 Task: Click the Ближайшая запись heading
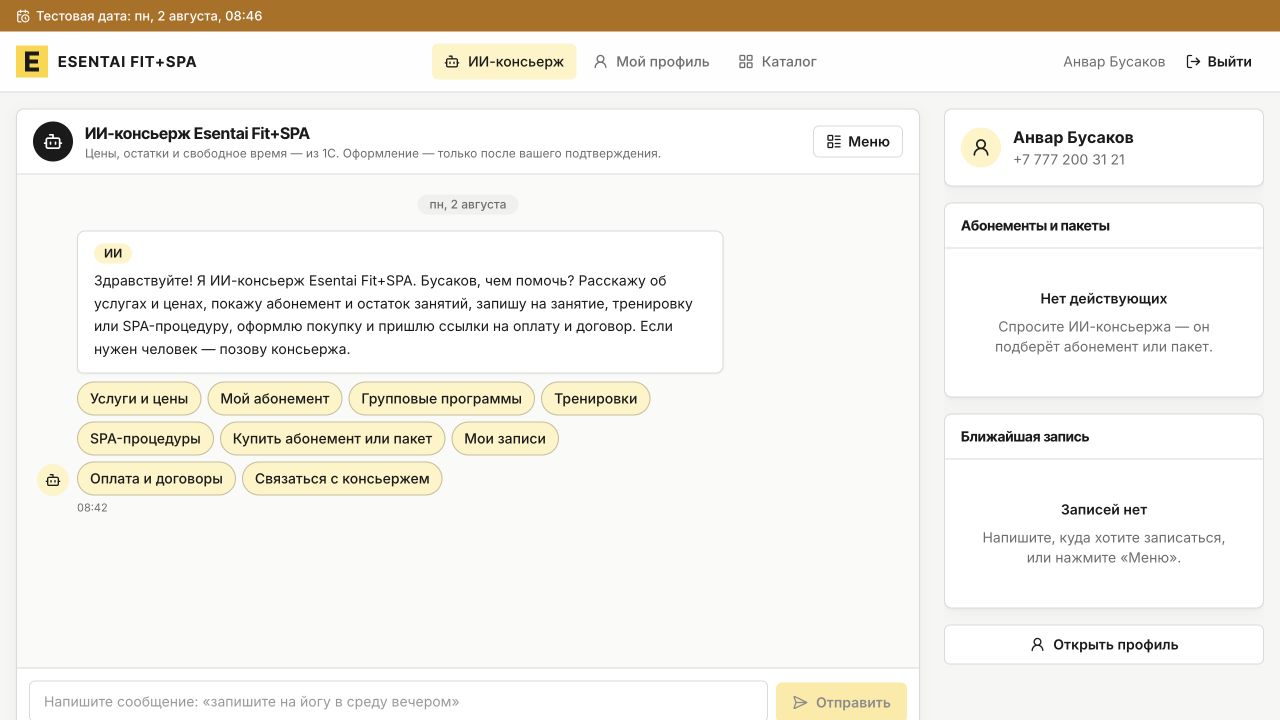pyautogui.click(x=1025, y=437)
